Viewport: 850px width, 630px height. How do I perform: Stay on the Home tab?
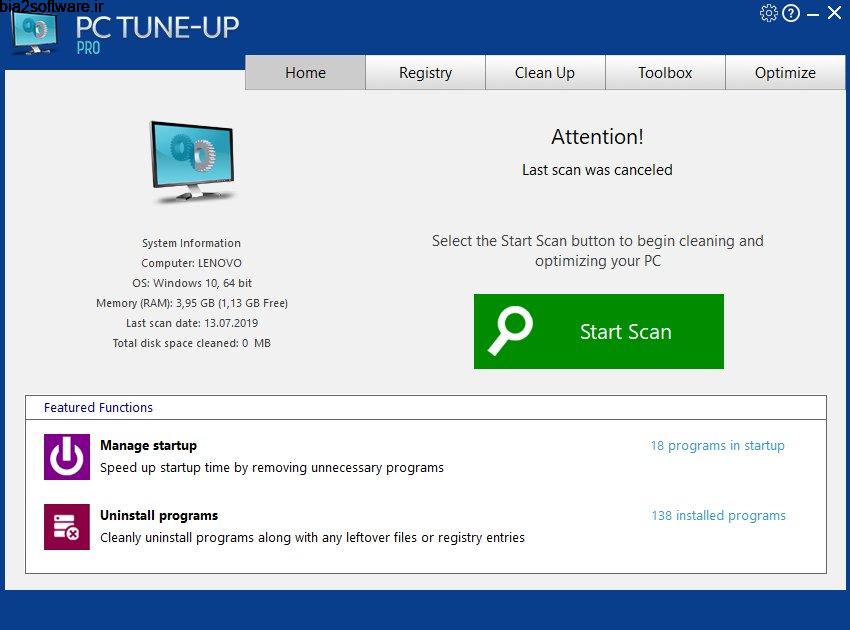point(305,72)
